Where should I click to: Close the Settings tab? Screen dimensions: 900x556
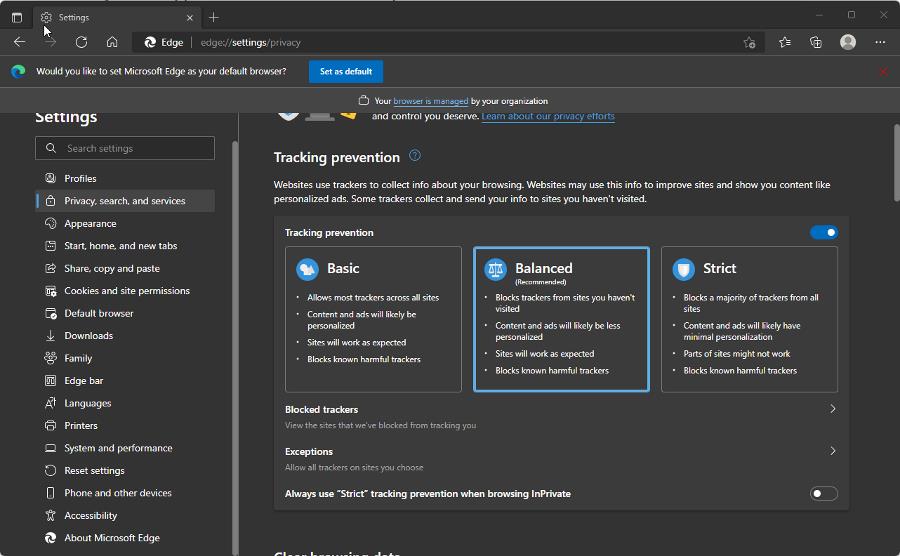(189, 18)
